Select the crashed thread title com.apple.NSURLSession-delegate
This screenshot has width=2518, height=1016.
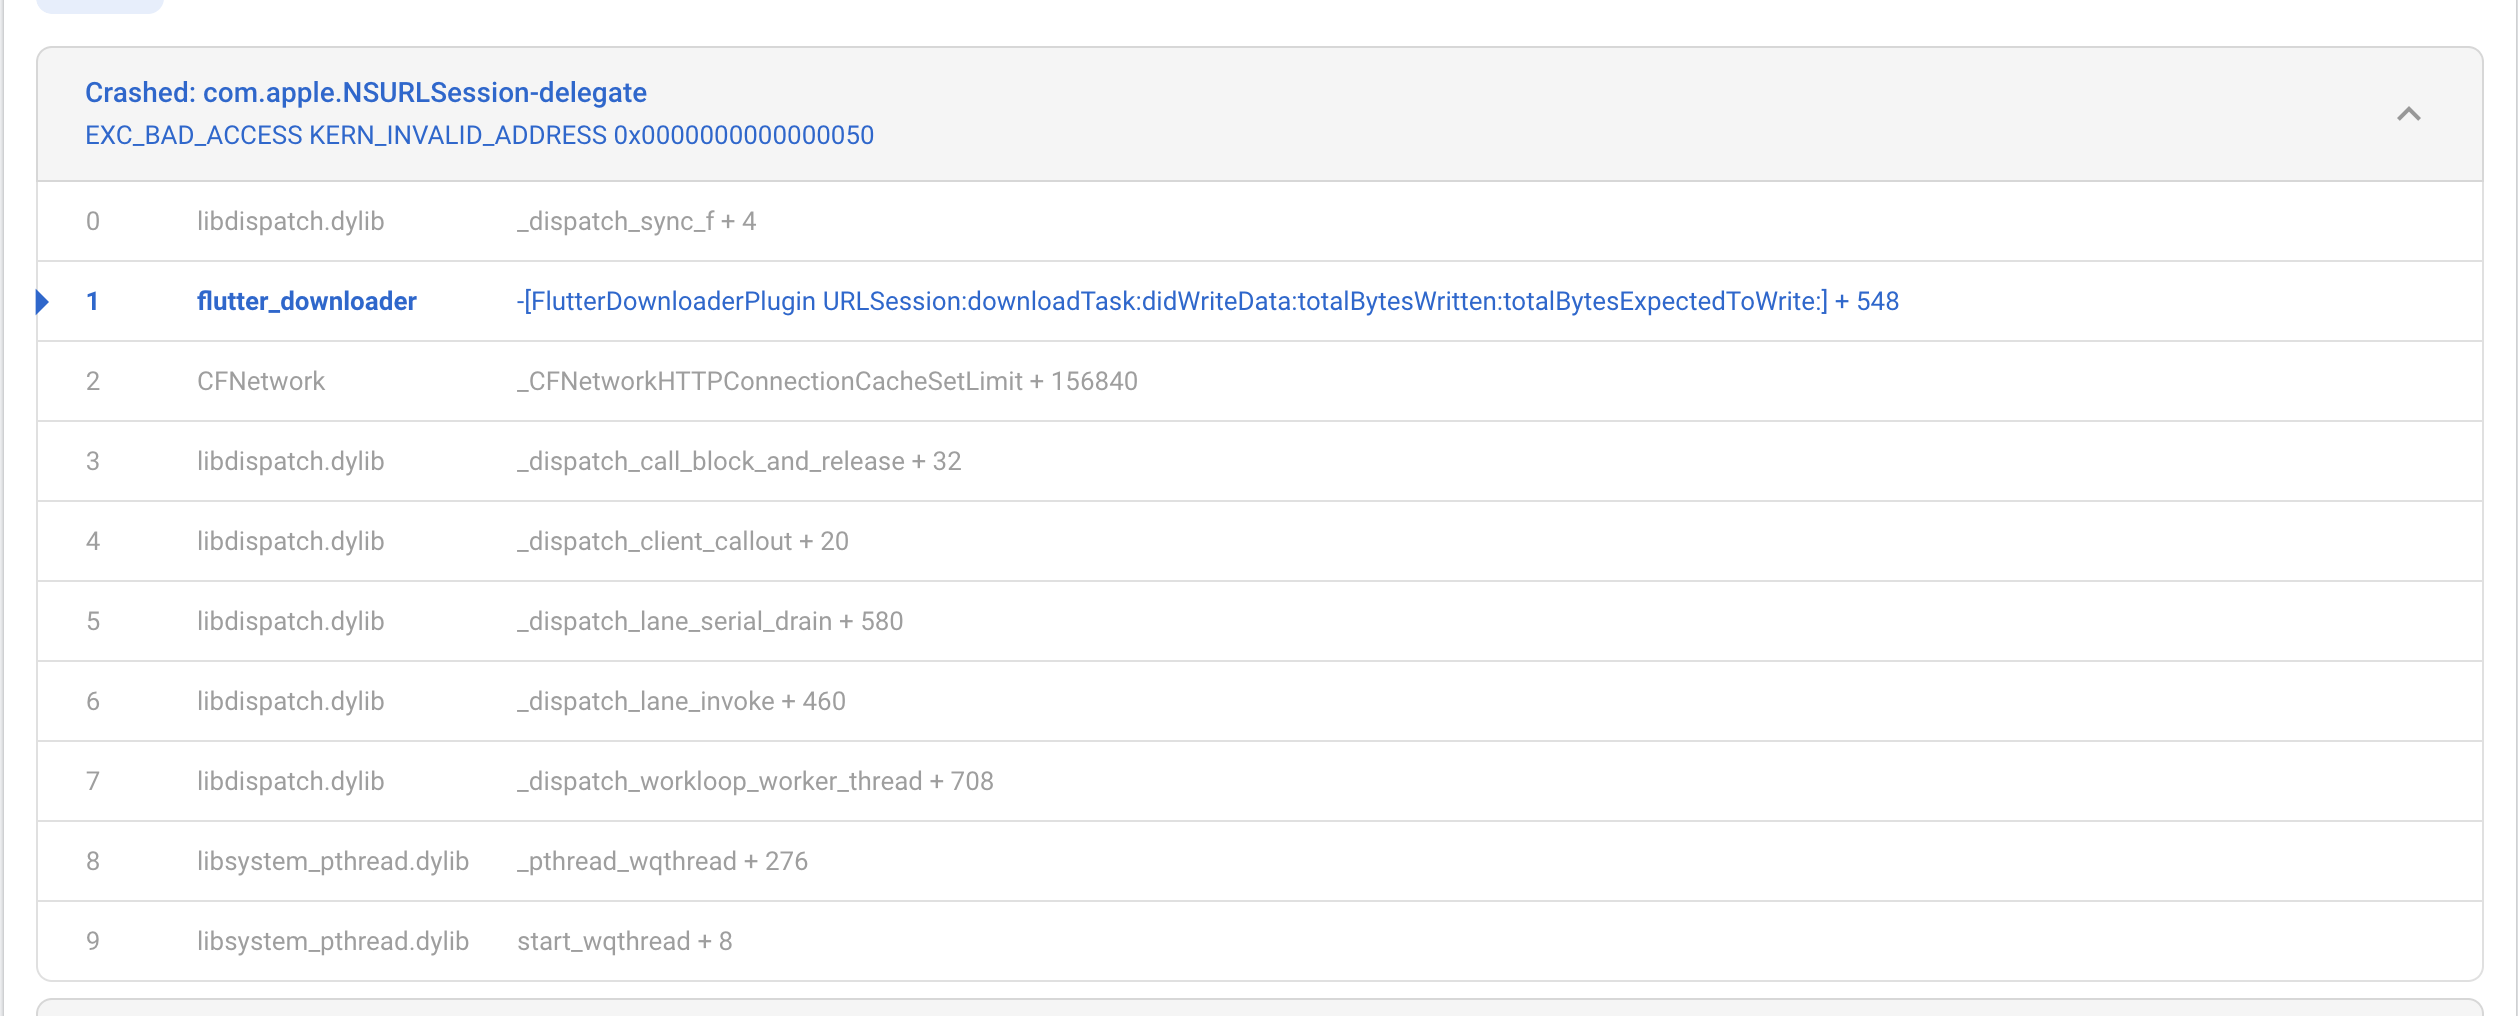[x=366, y=91]
